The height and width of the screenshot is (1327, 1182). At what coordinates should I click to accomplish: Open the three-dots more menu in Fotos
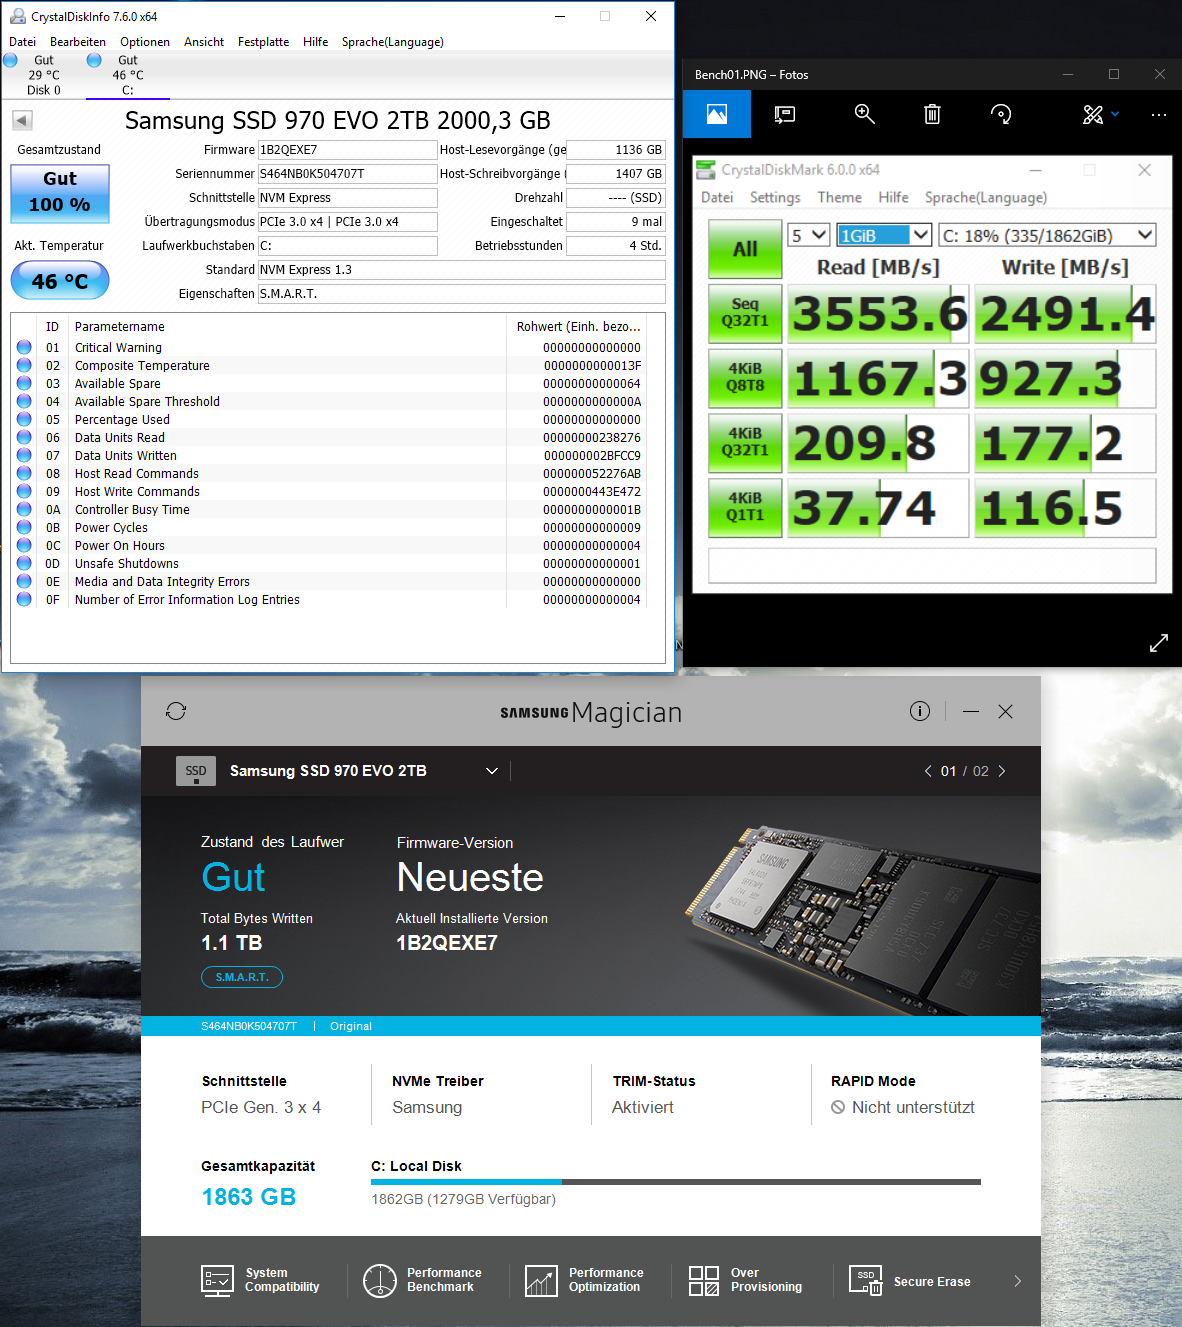click(x=1159, y=114)
